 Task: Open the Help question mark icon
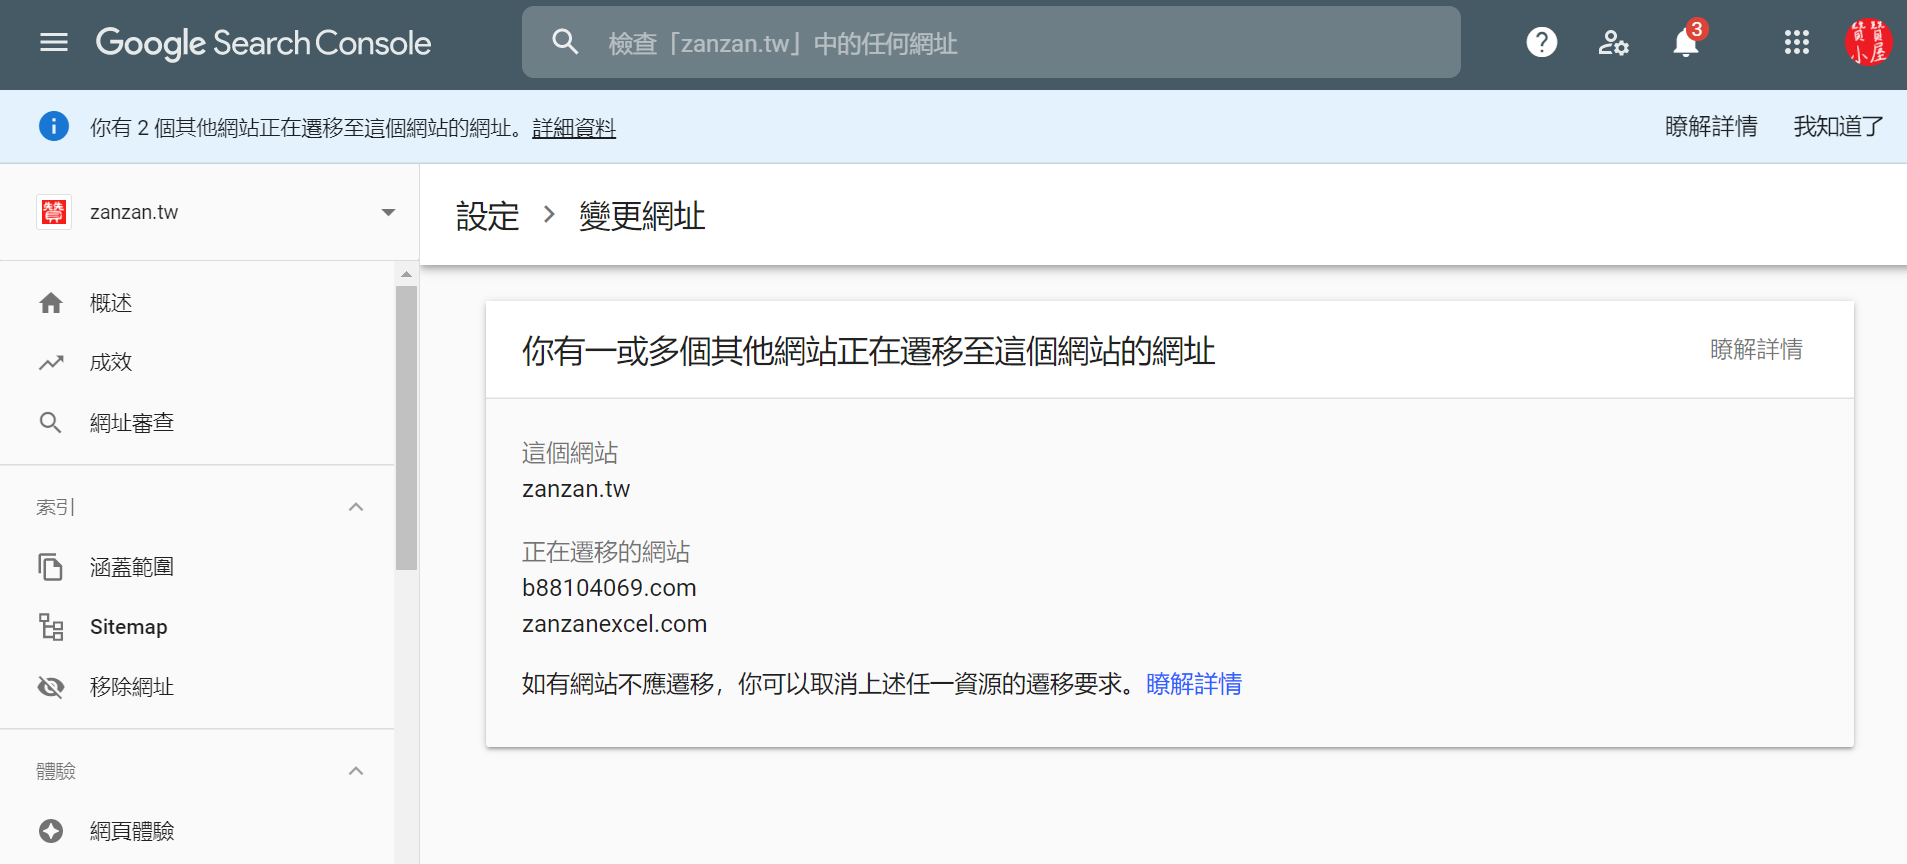pyautogui.click(x=1541, y=42)
